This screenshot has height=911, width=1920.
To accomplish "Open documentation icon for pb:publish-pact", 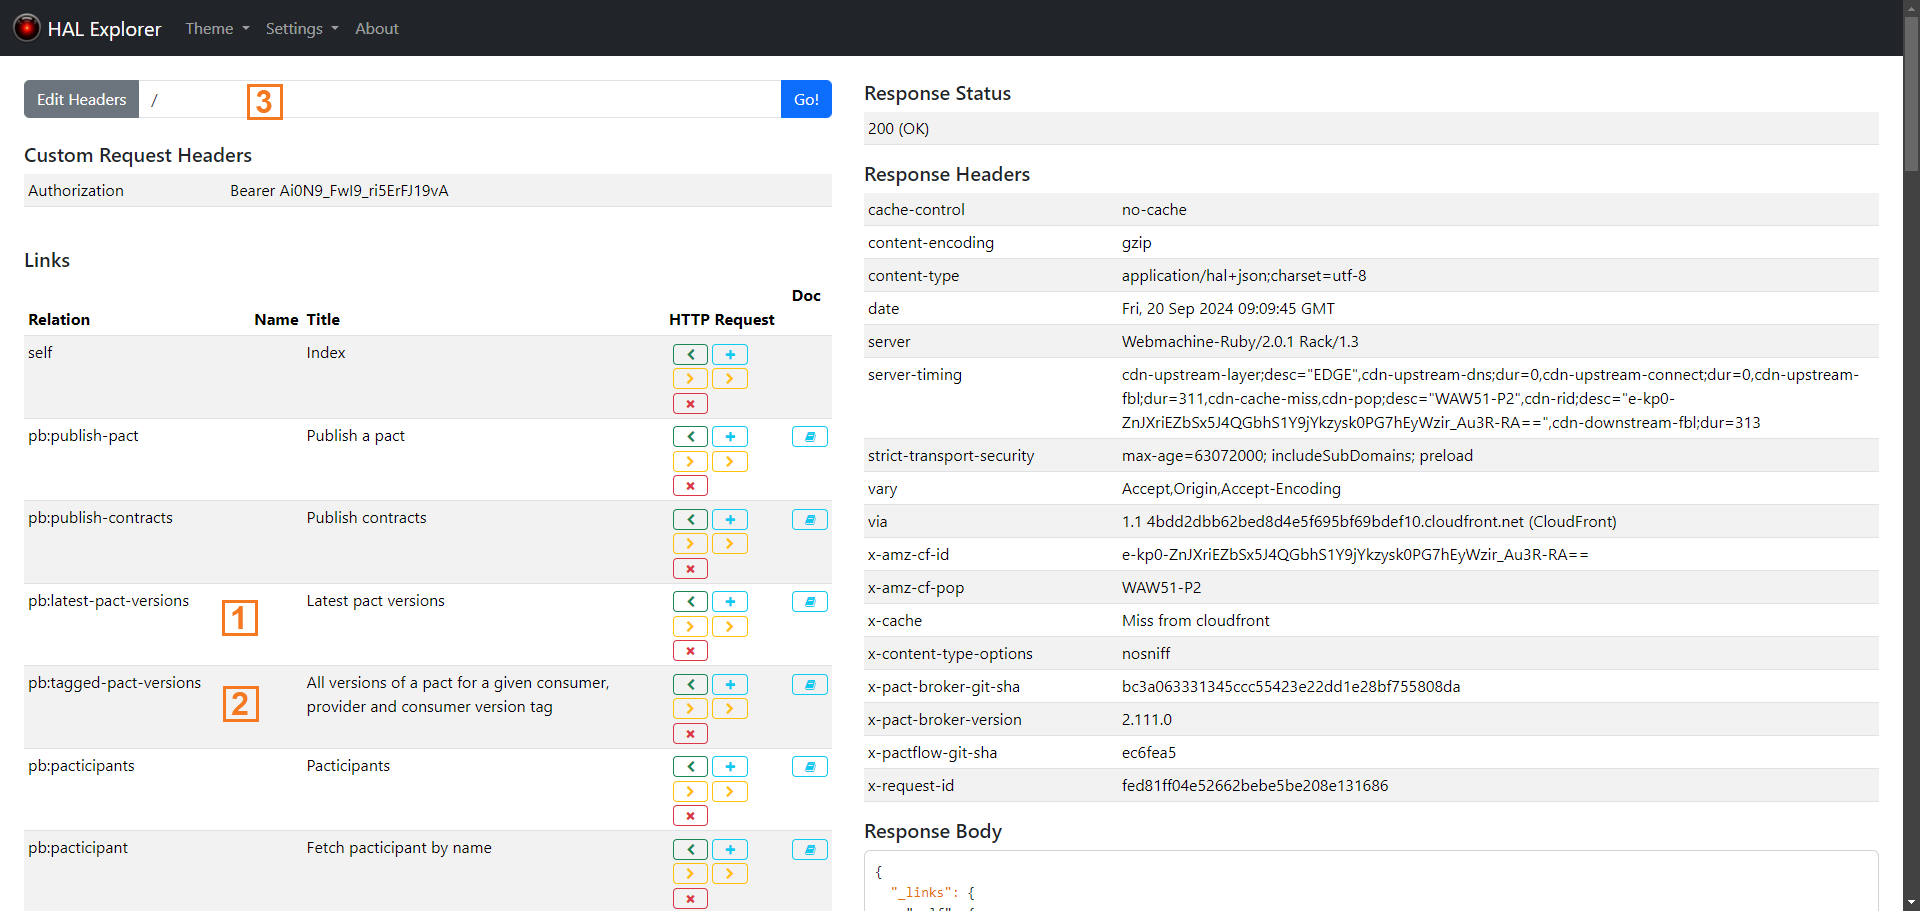I will (x=808, y=436).
